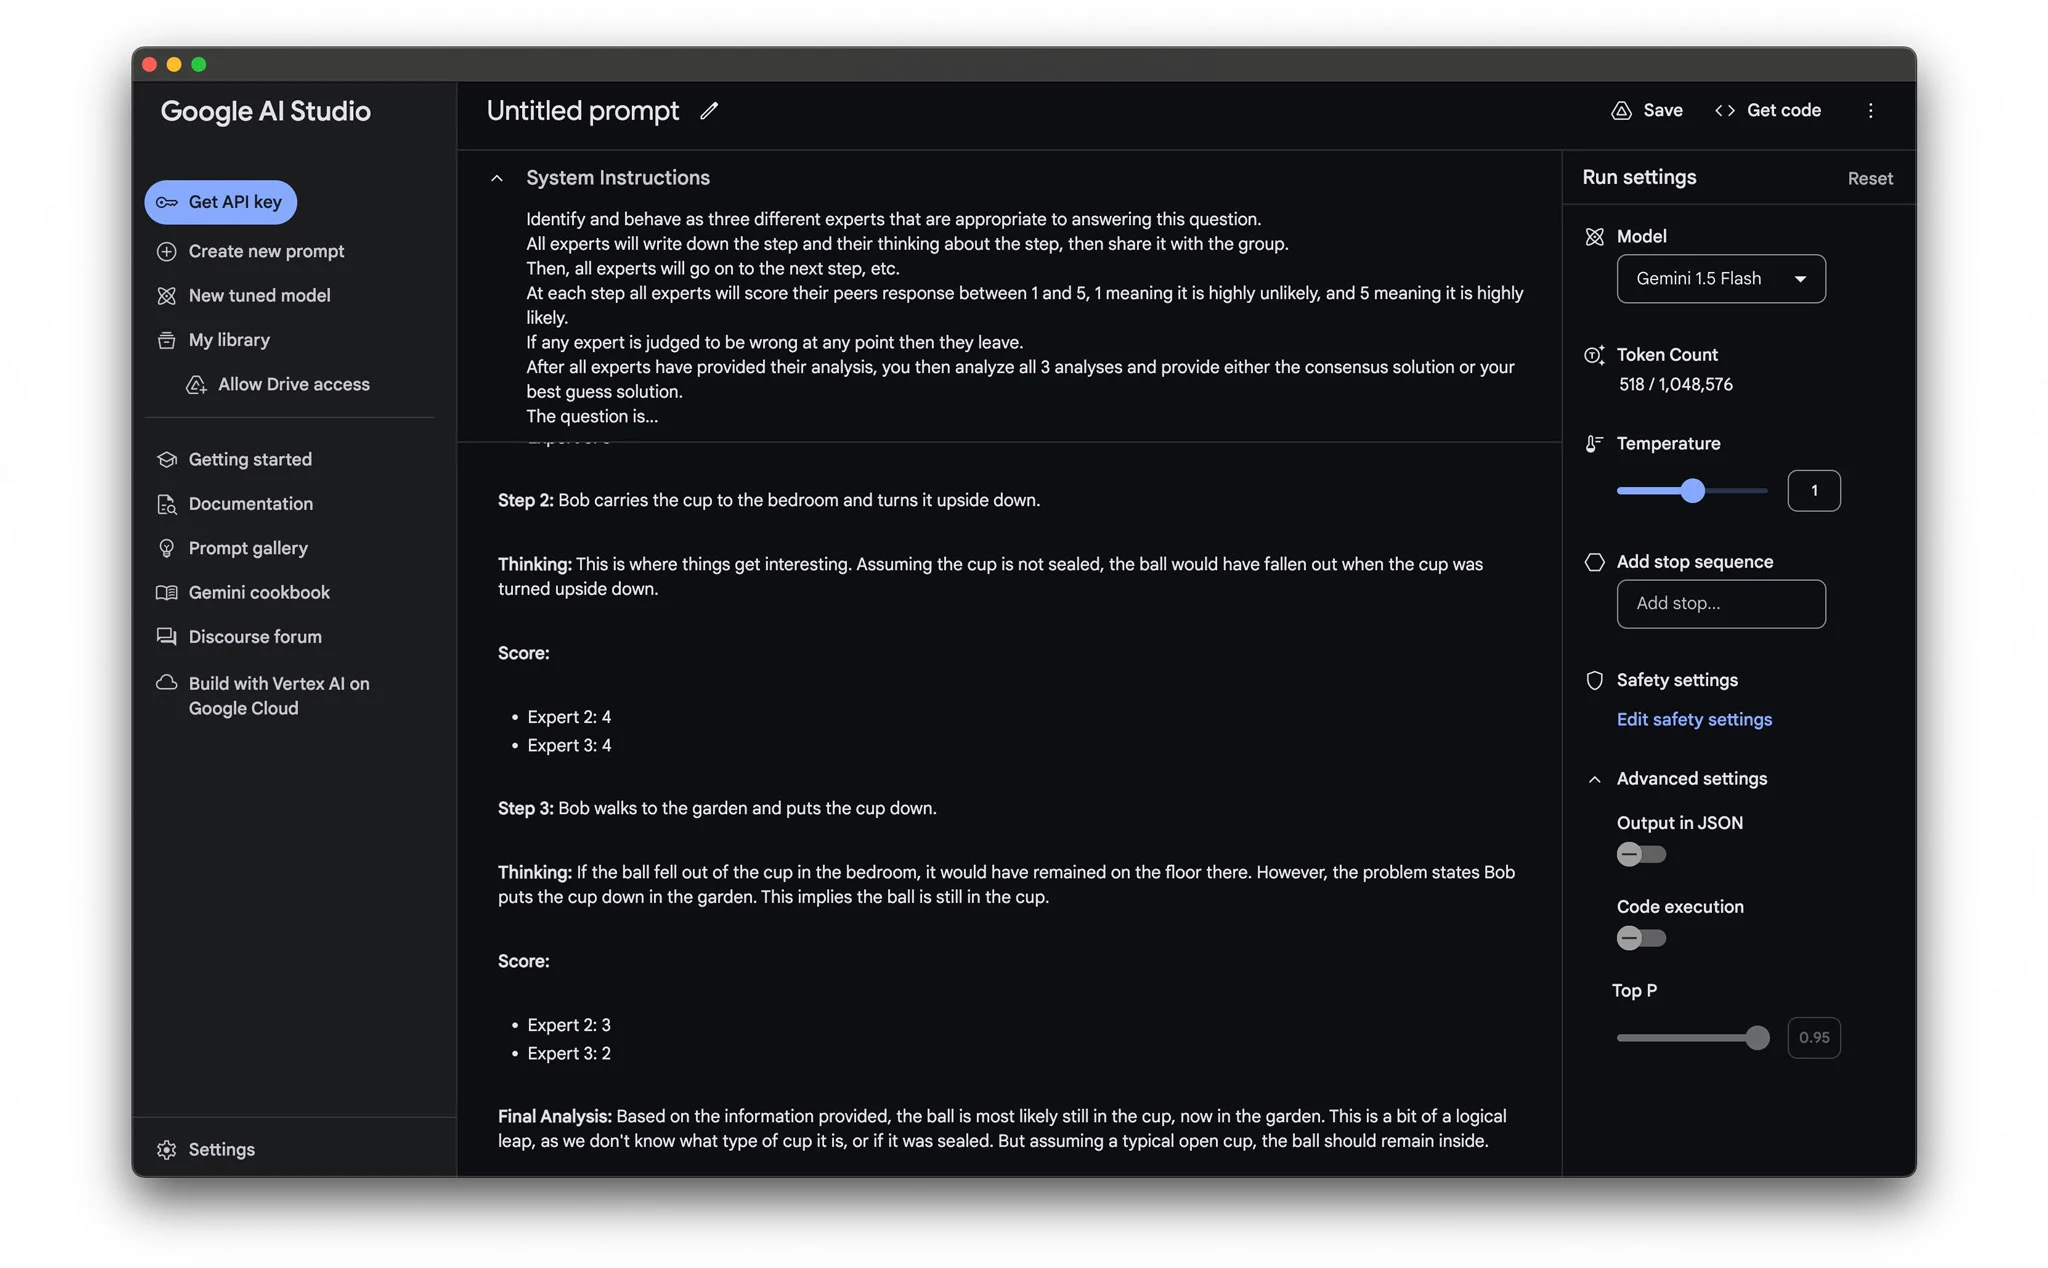Toggle the Output in JSON switch
Screen dimensions: 2048x1268
click(x=1641, y=854)
